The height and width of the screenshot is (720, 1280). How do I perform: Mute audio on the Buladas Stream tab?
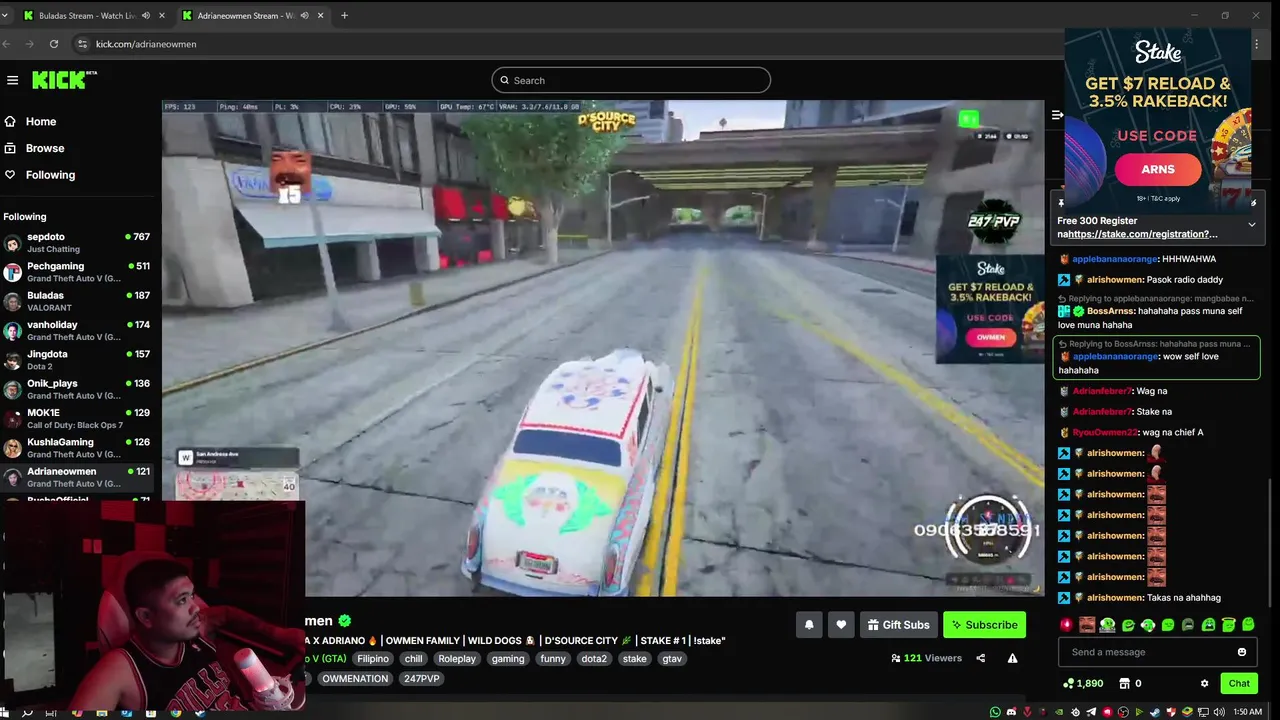(146, 15)
